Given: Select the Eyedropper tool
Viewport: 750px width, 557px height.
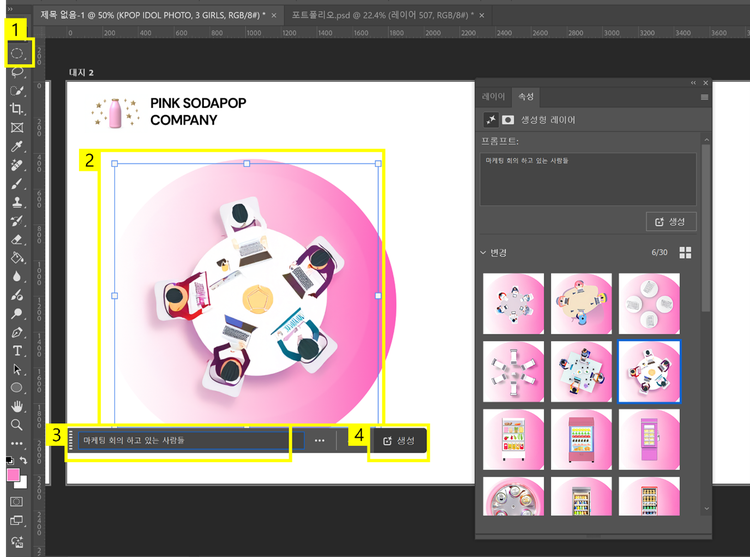Looking at the screenshot, I should coord(17,146).
